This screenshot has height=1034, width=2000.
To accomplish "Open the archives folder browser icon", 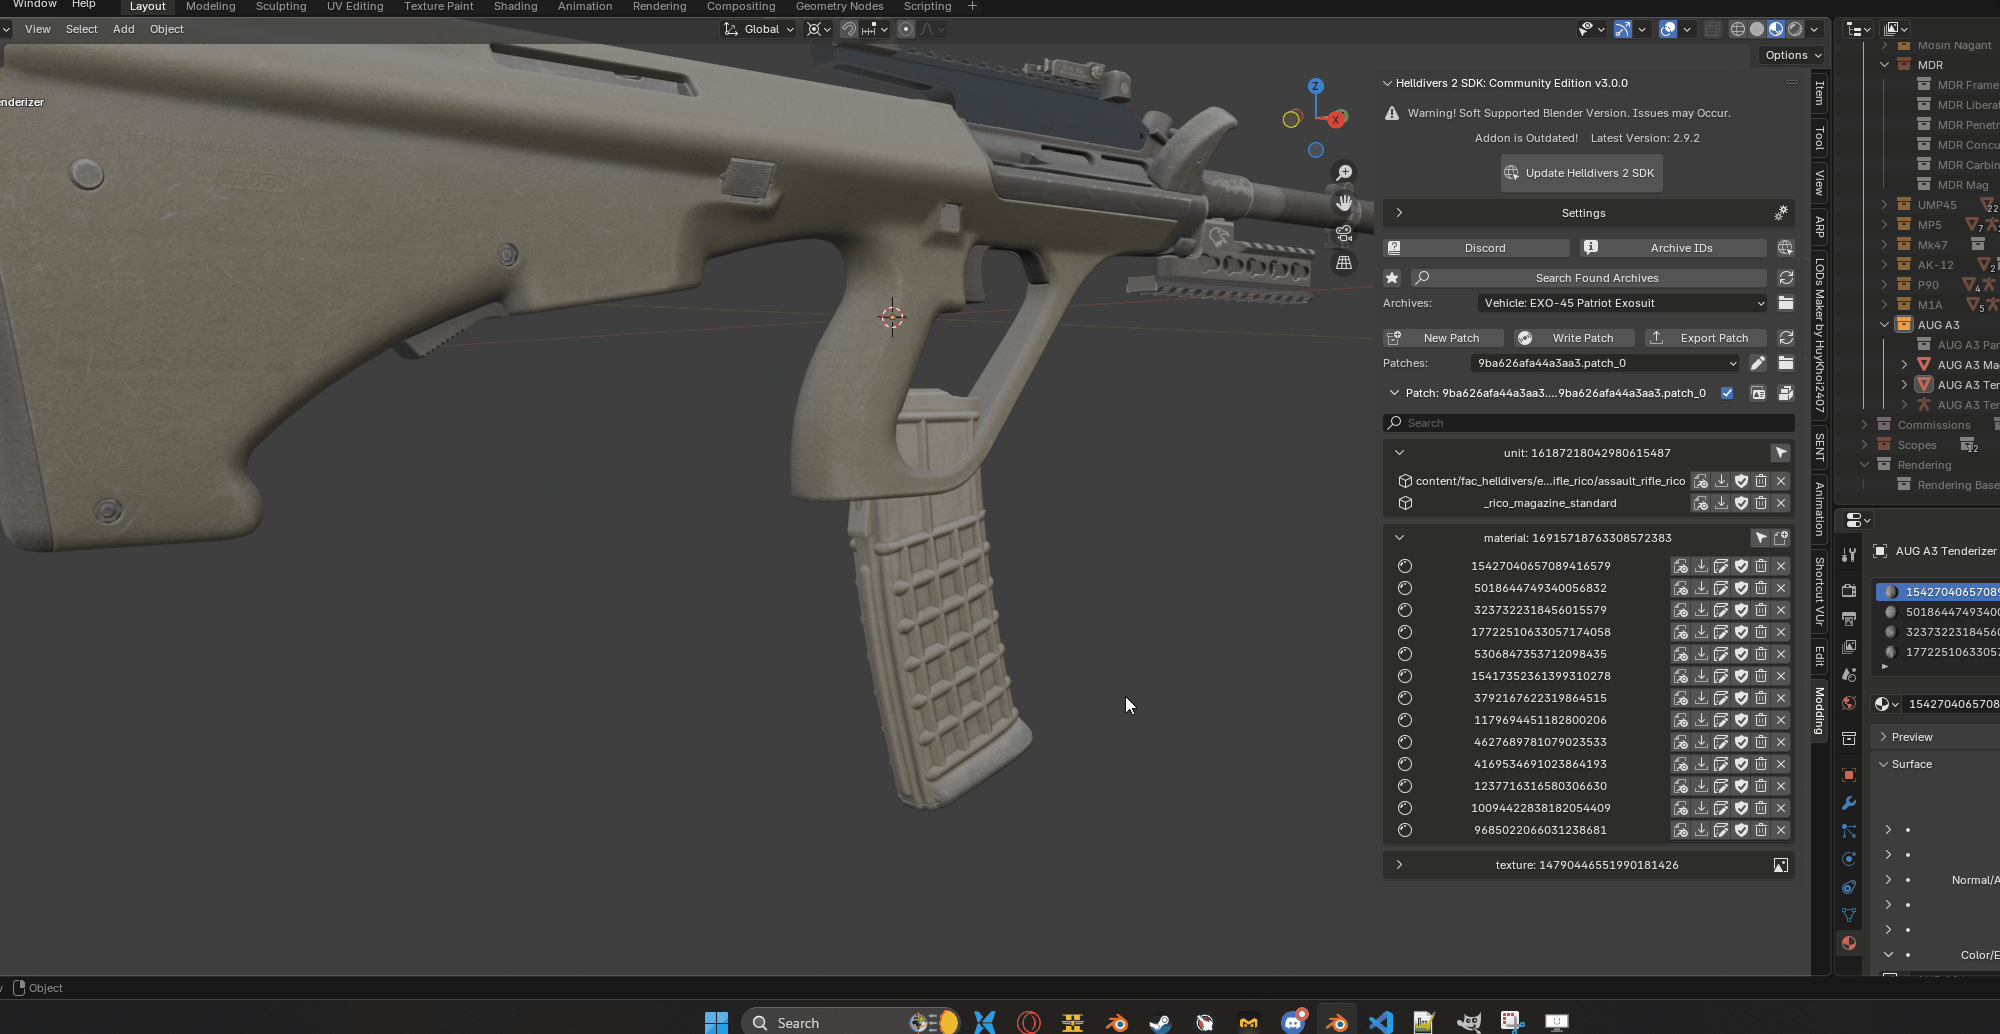I will click(1786, 303).
